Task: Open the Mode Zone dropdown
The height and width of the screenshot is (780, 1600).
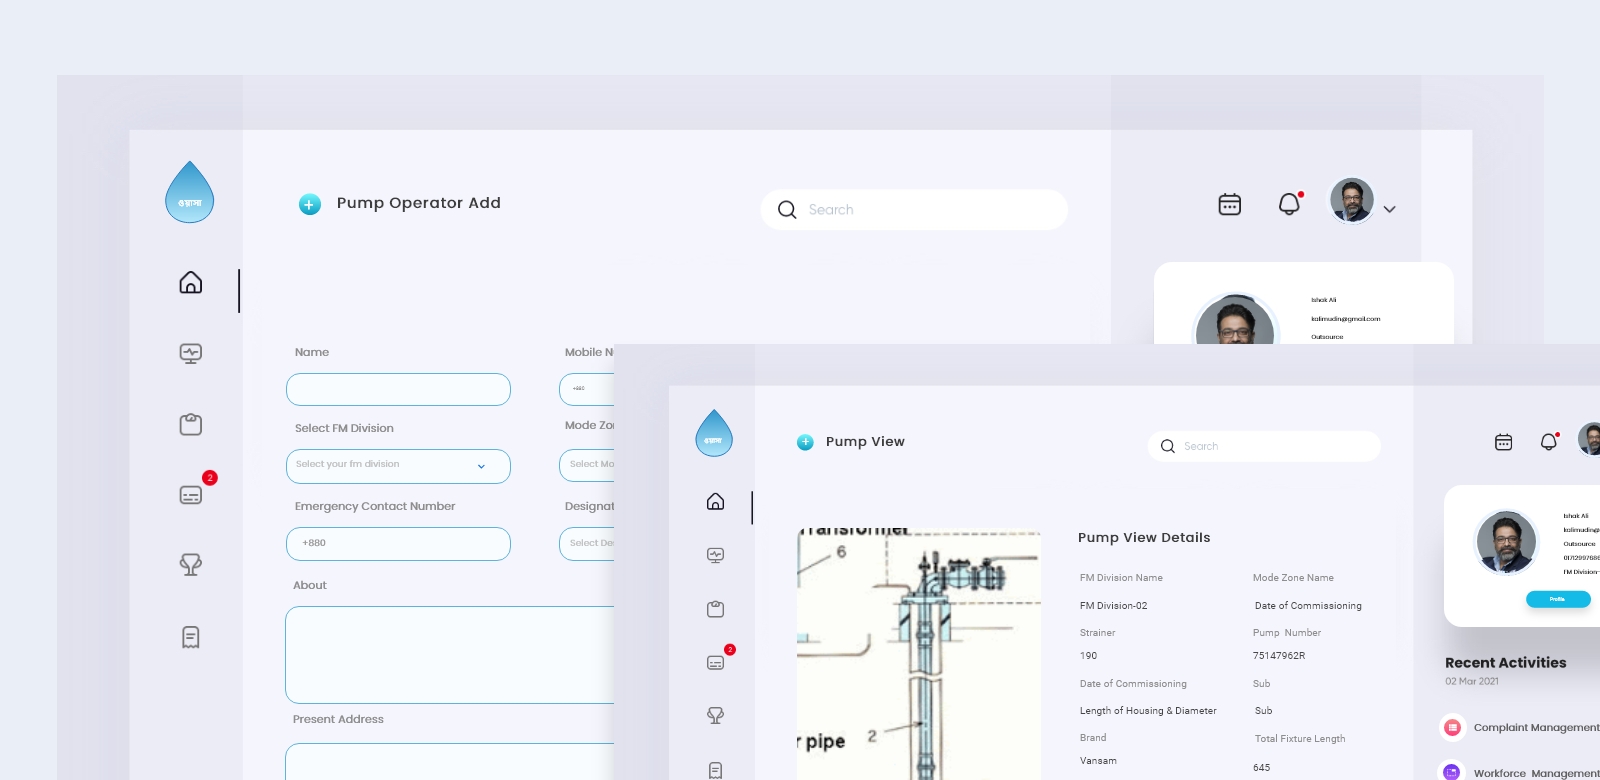Action: (x=587, y=466)
